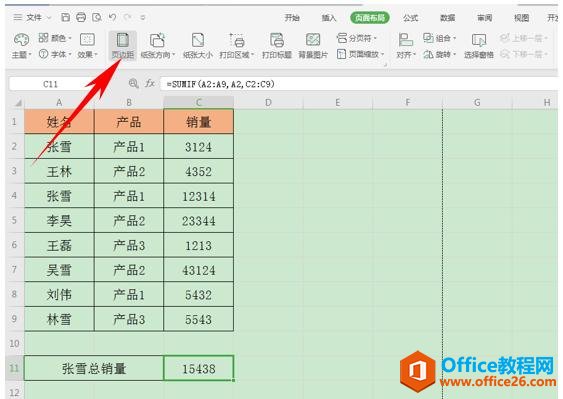The image size is (563, 399).
Task: Select column G header
Action: click(477, 103)
